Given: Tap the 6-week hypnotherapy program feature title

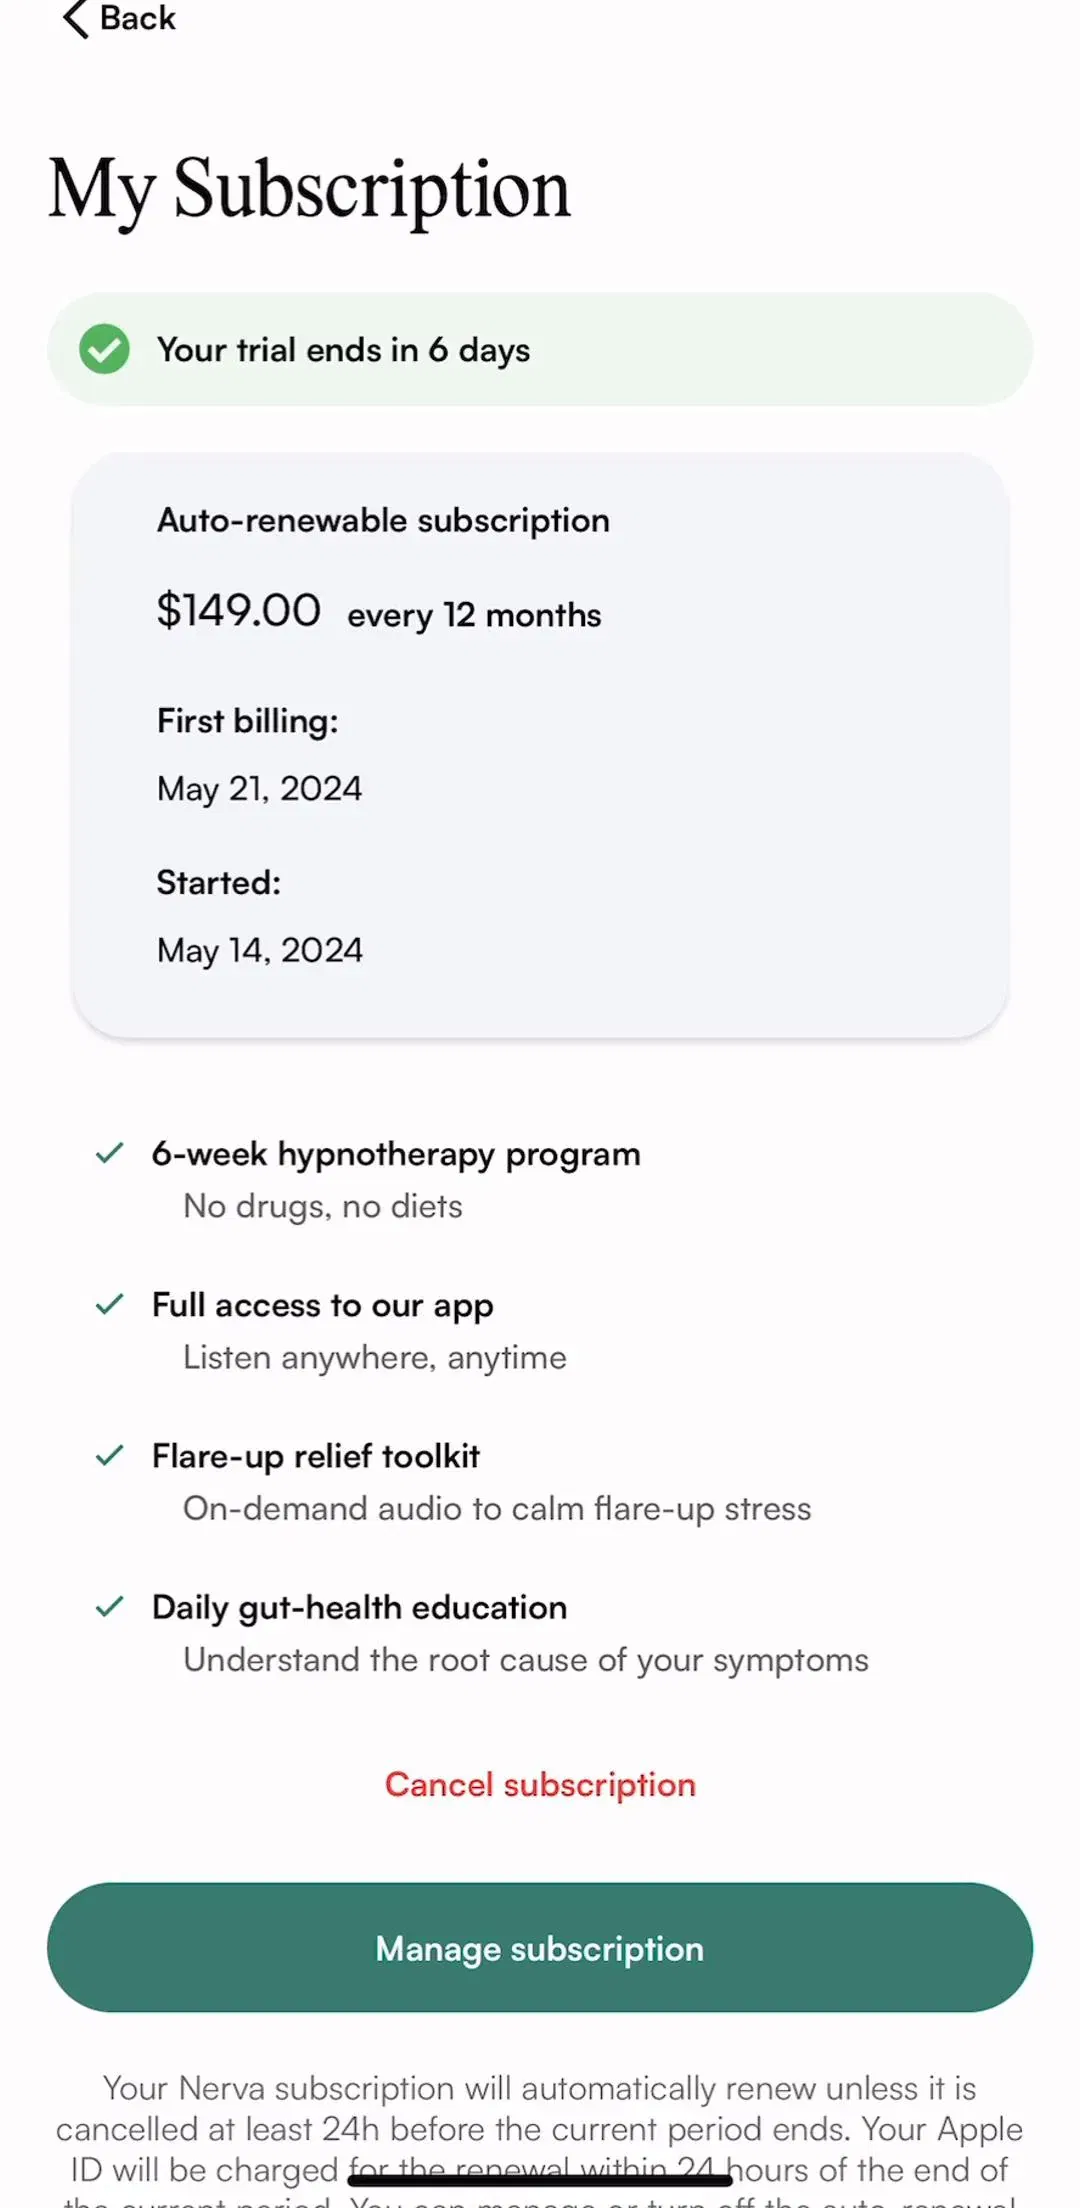Looking at the screenshot, I should click(x=396, y=1155).
